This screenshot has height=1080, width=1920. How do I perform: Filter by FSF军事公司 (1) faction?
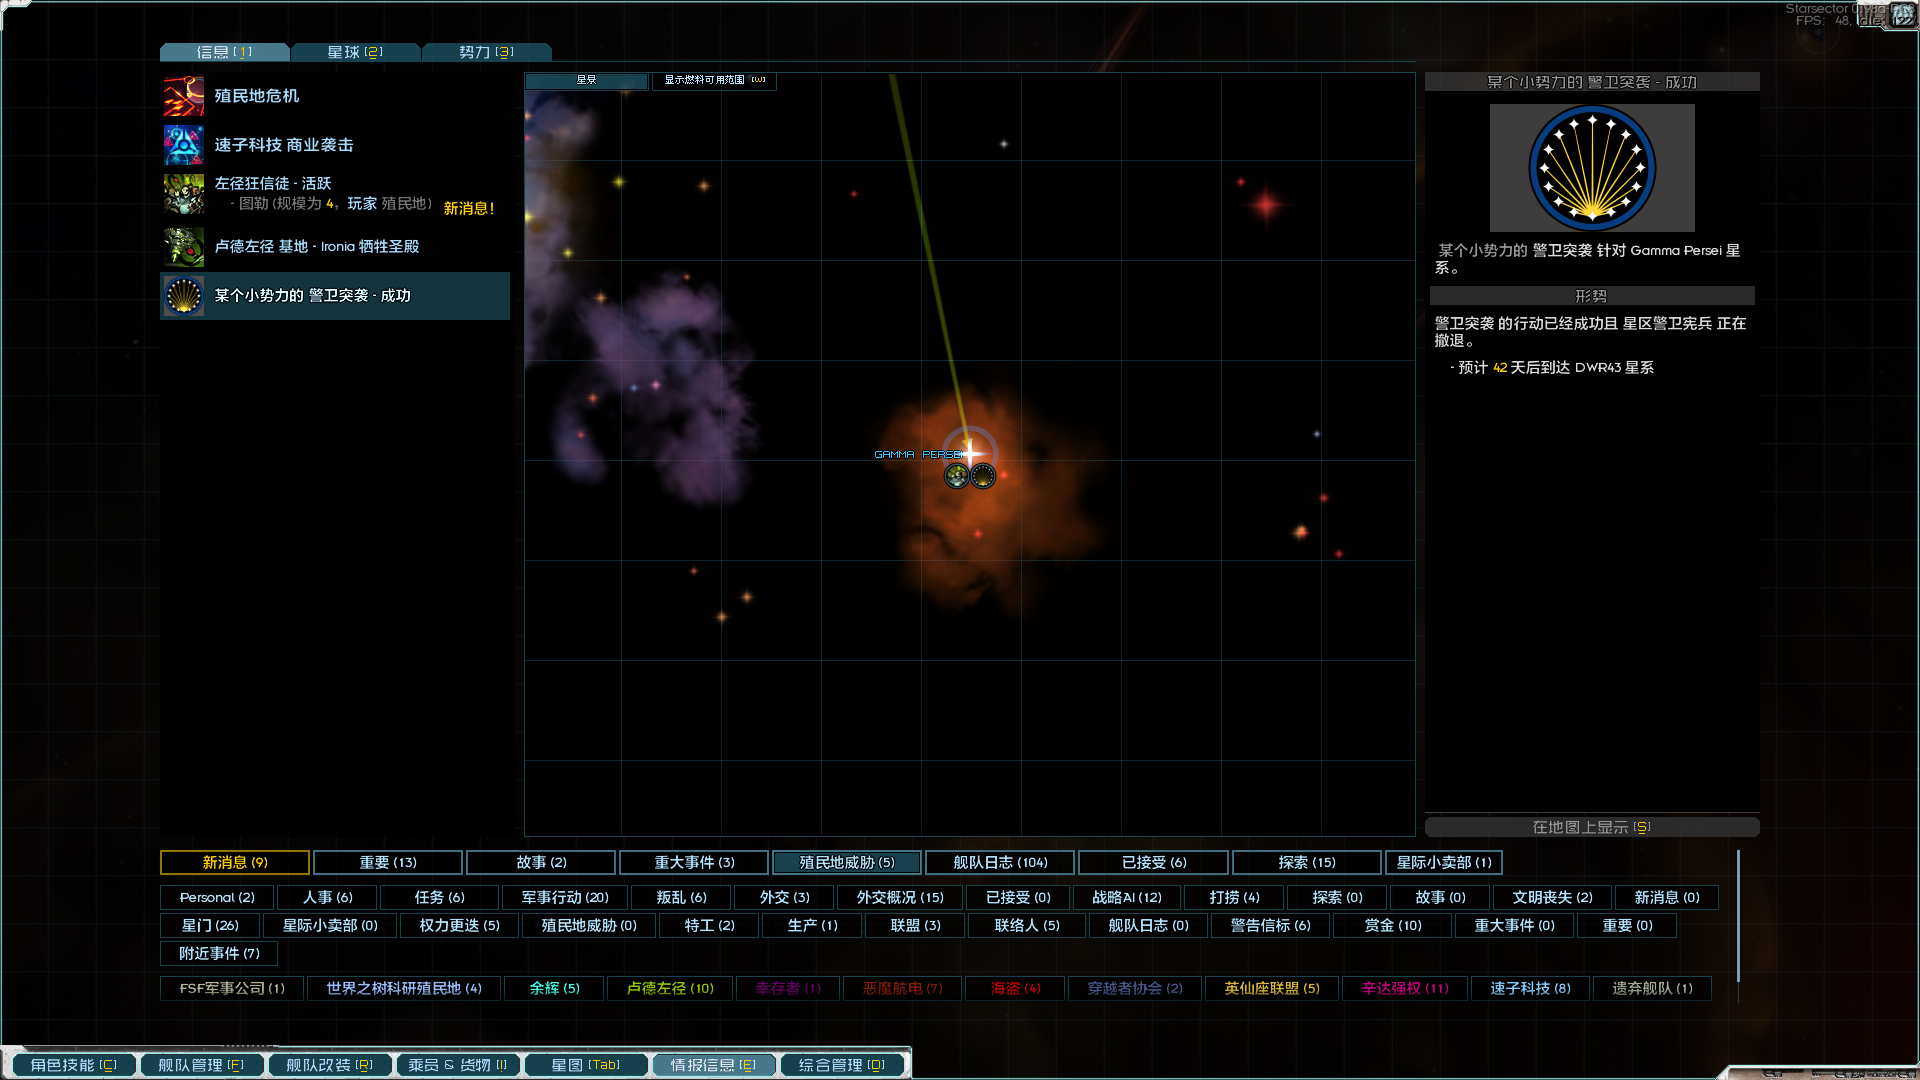[x=232, y=988]
